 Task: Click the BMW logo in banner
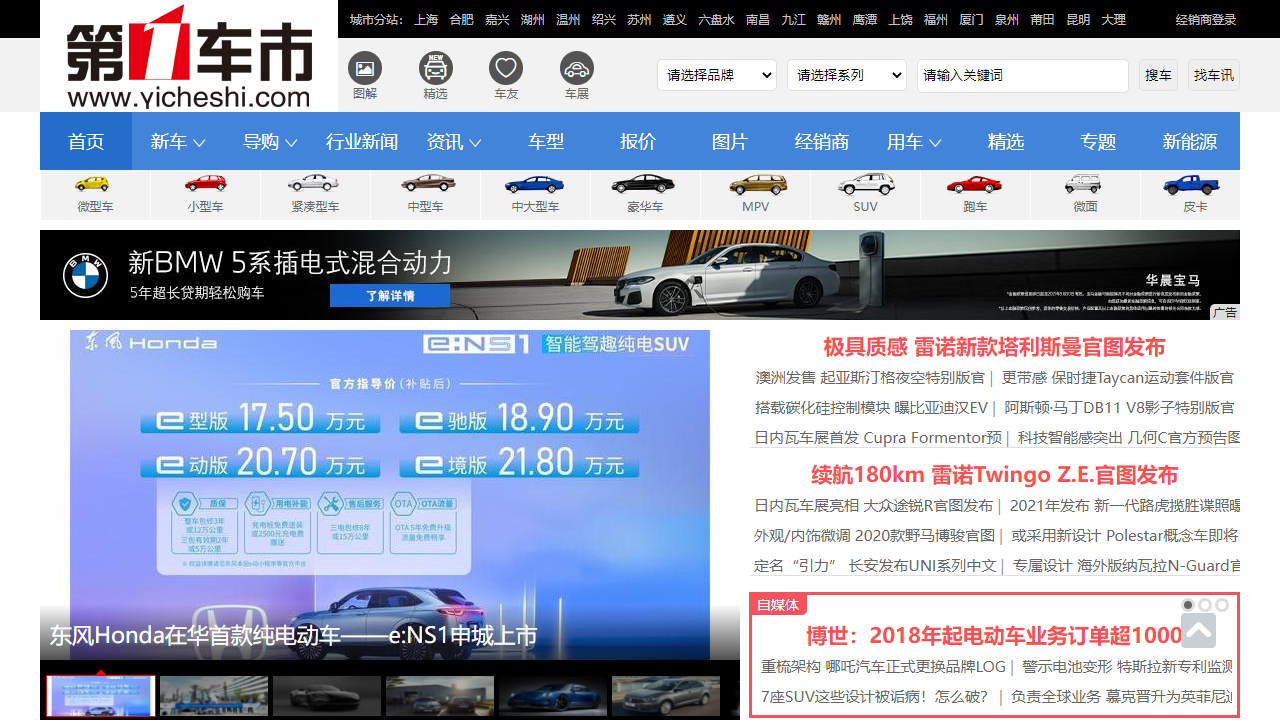click(x=85, y=276)
